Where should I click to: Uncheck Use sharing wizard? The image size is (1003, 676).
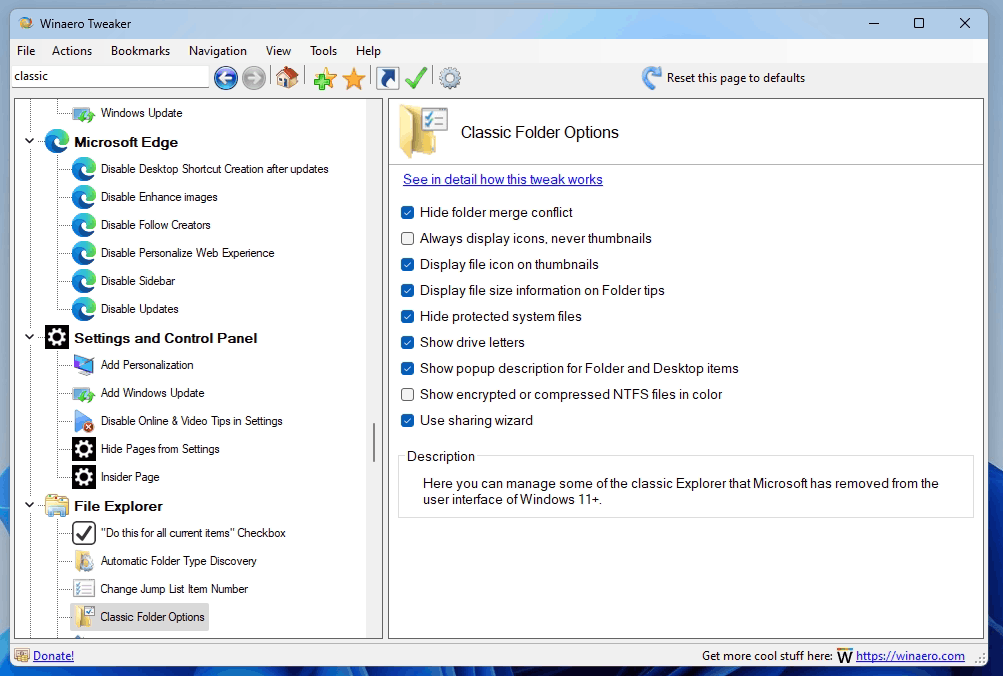pyautogui.click(x=407, y=420)
